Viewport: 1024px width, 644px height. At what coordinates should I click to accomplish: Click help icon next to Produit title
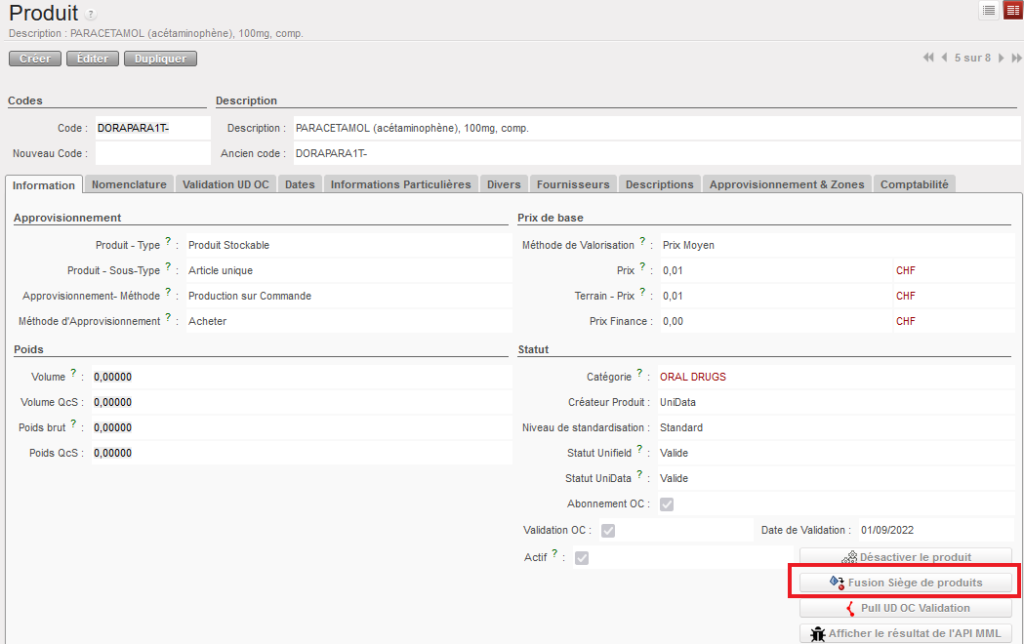point(91,15)
